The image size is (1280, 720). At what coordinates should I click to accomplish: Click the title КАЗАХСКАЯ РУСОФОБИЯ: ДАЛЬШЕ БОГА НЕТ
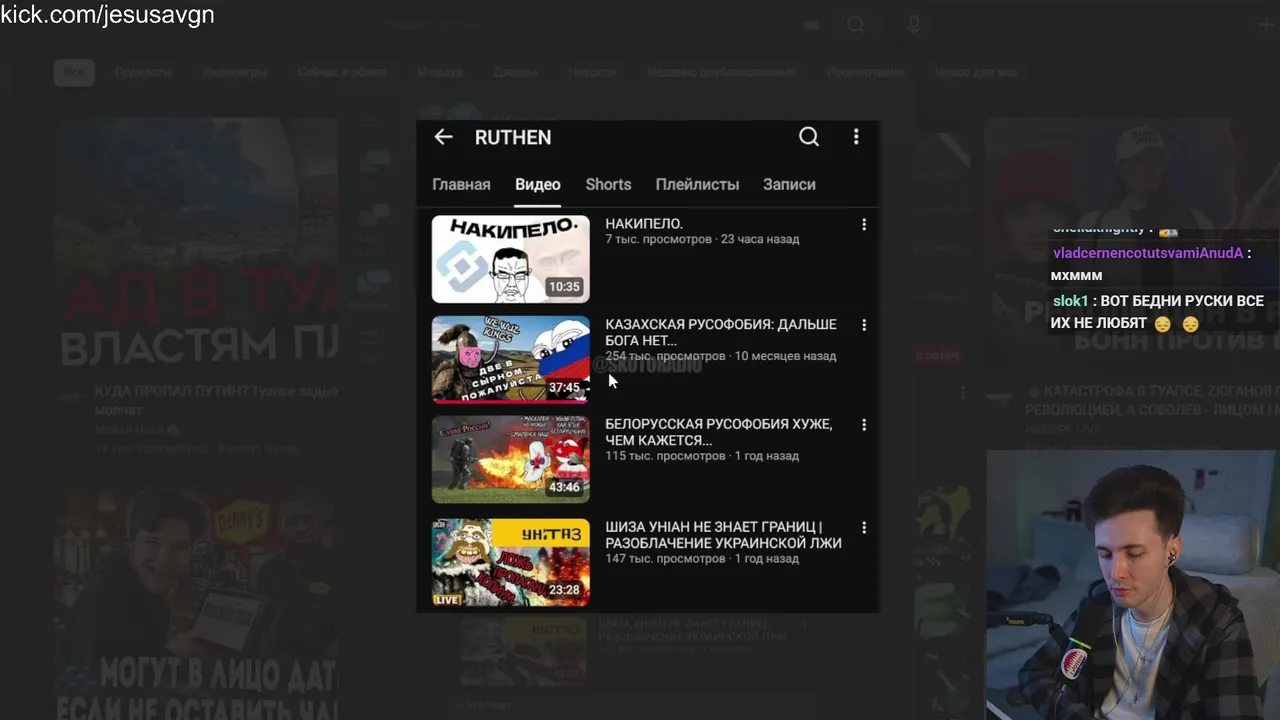(x=721, y=332)
